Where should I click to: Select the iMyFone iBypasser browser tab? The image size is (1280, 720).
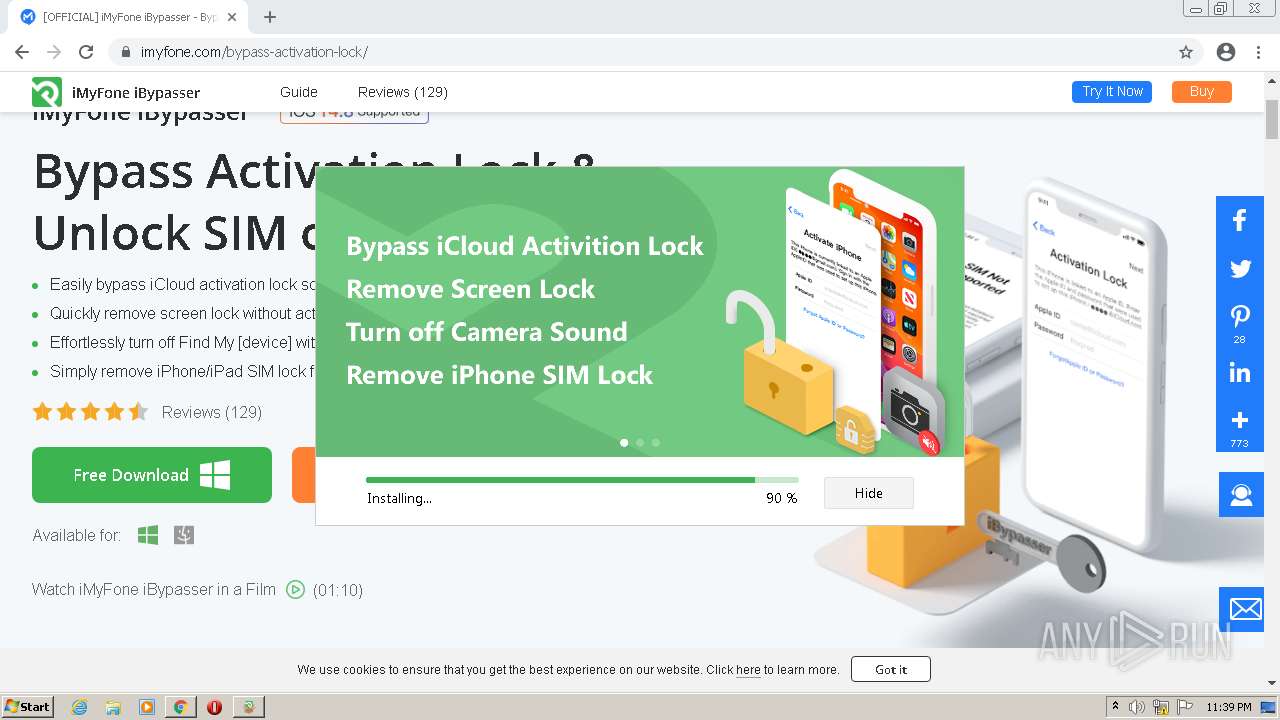(130, 17)
